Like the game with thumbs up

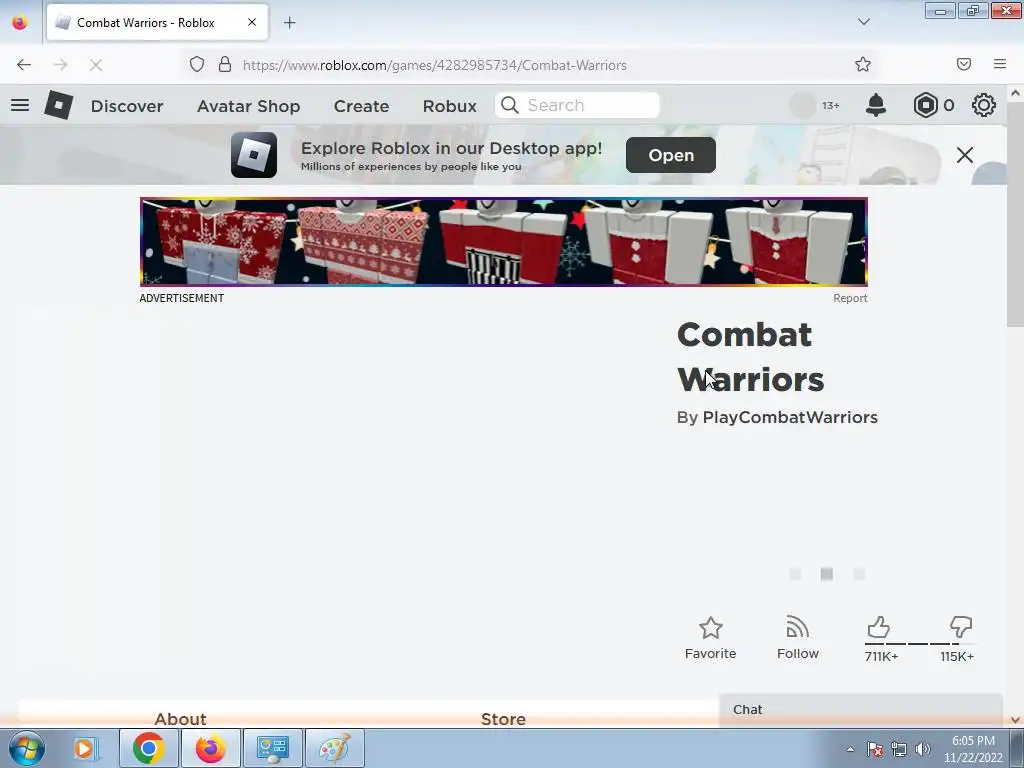[x=878, y=627]
